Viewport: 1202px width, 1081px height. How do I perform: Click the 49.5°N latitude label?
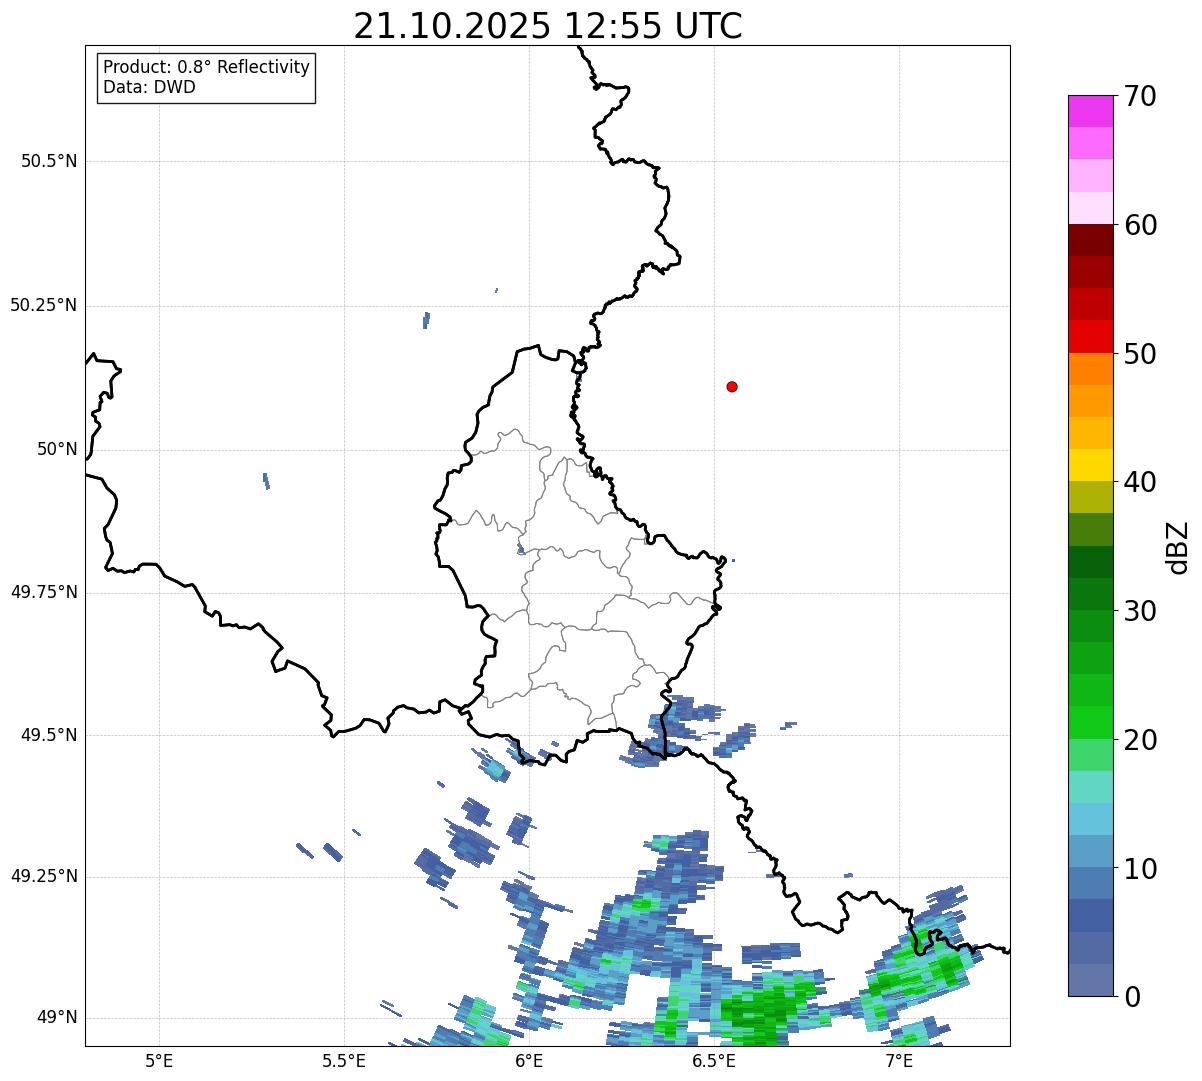tap(49, 735)
